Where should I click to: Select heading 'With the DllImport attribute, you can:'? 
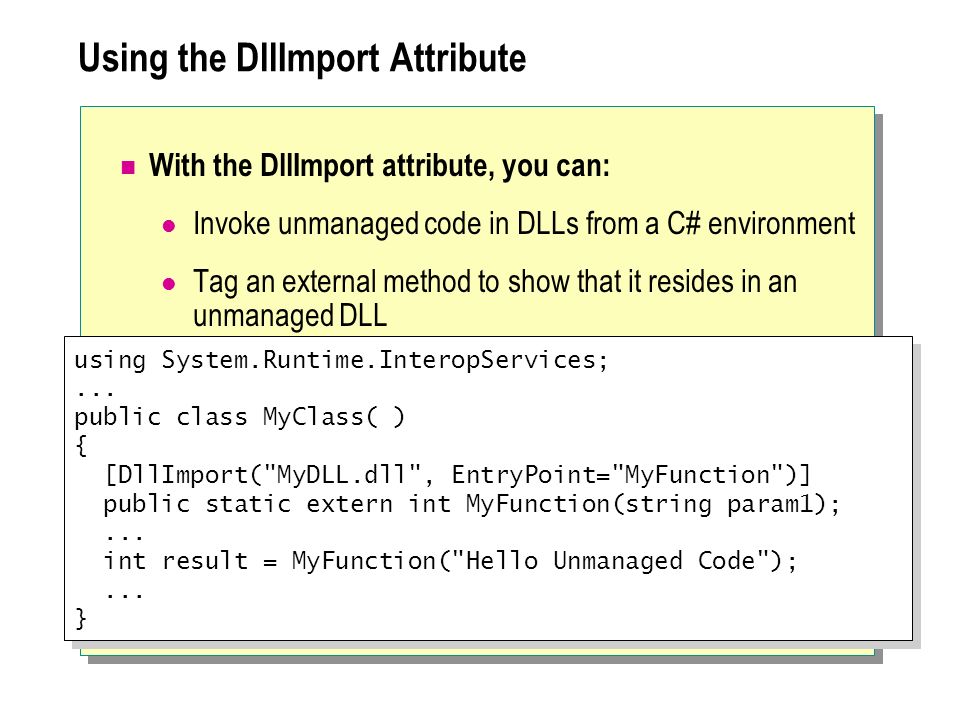click(380, 166)
